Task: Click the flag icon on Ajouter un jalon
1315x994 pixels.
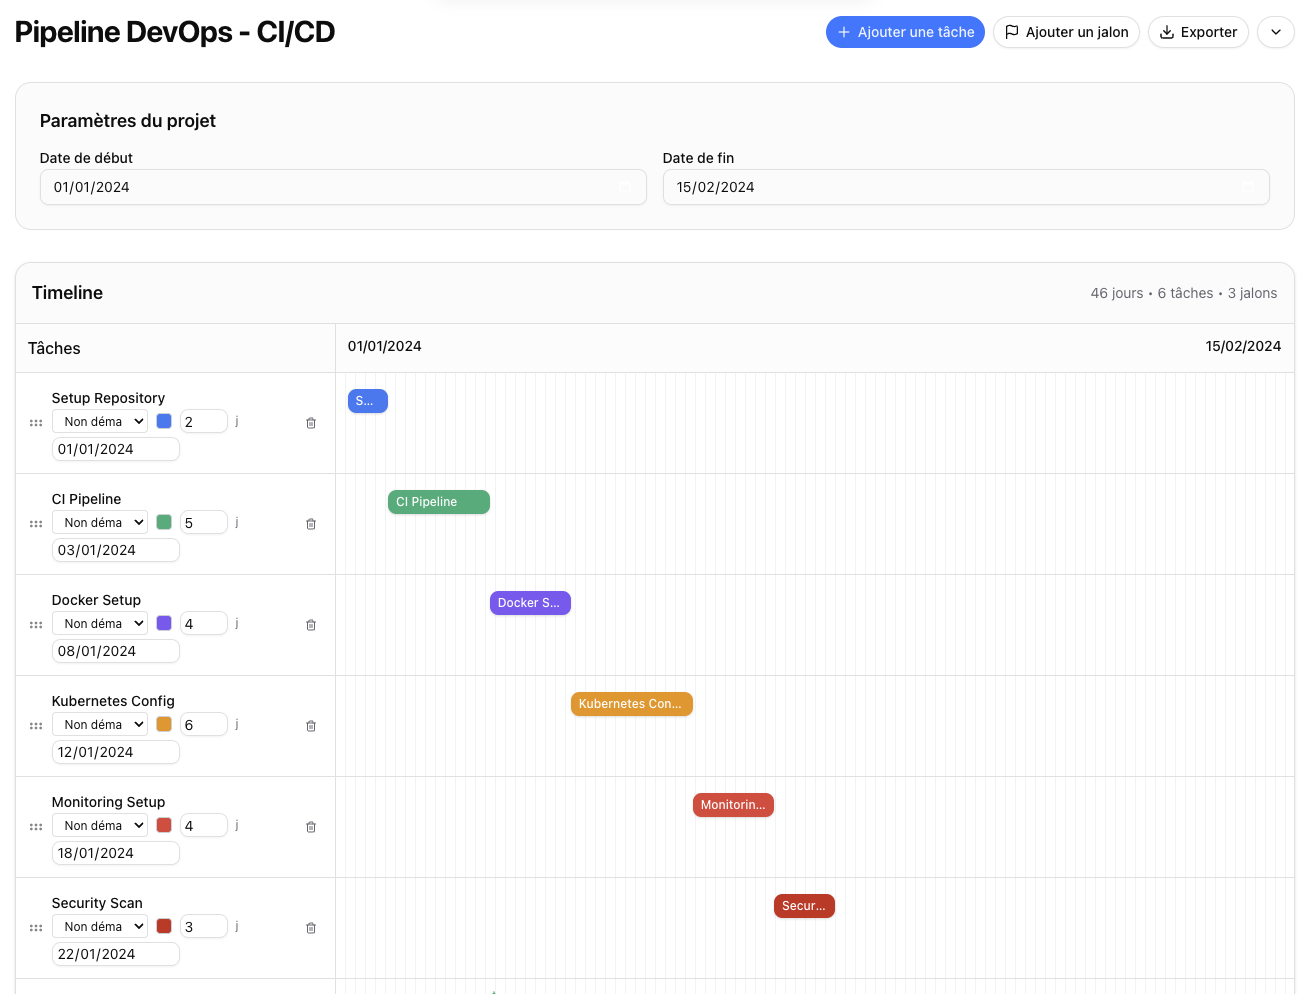Action: 1010,32
